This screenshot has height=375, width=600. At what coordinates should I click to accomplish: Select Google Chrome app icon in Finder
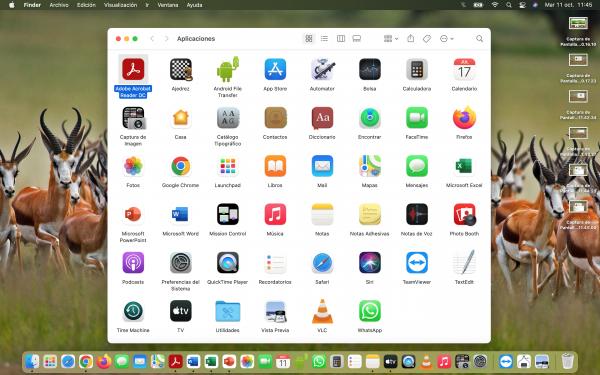[181, 166]
